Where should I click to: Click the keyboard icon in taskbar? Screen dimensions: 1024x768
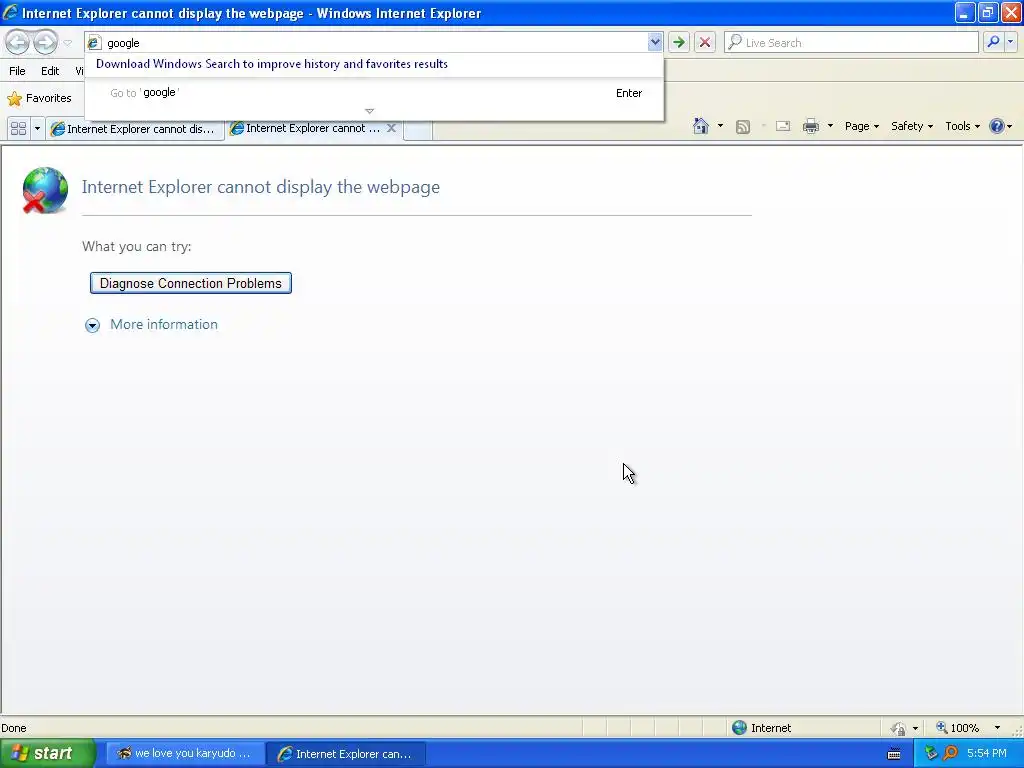(894, 754)
